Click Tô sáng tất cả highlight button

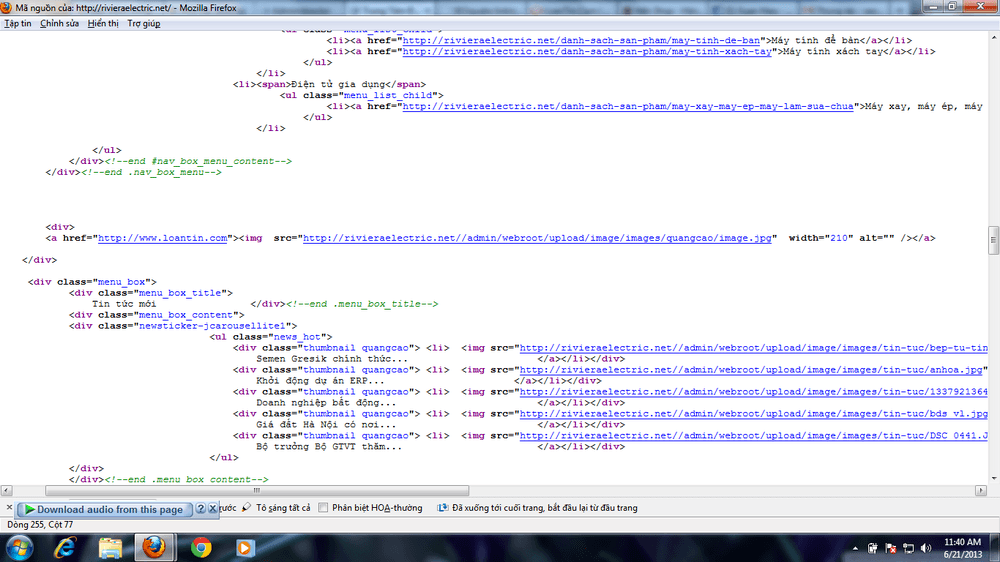pyautogui.click(x=283, y=508)
